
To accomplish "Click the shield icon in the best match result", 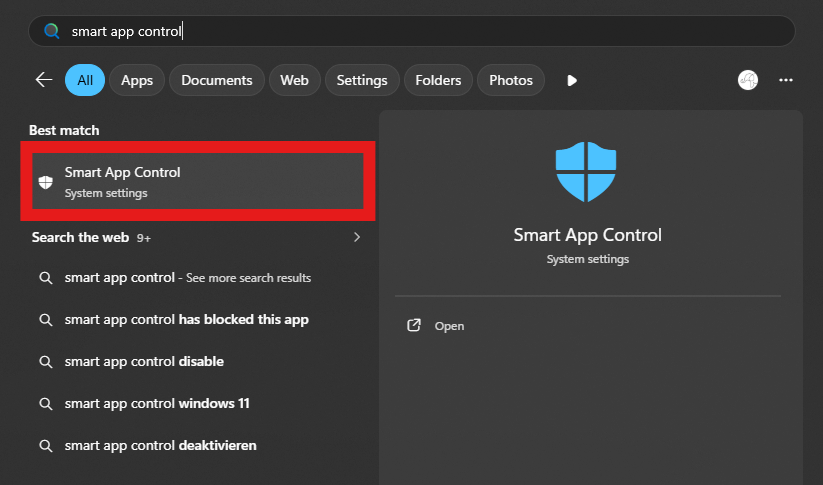I will (45, 182).
